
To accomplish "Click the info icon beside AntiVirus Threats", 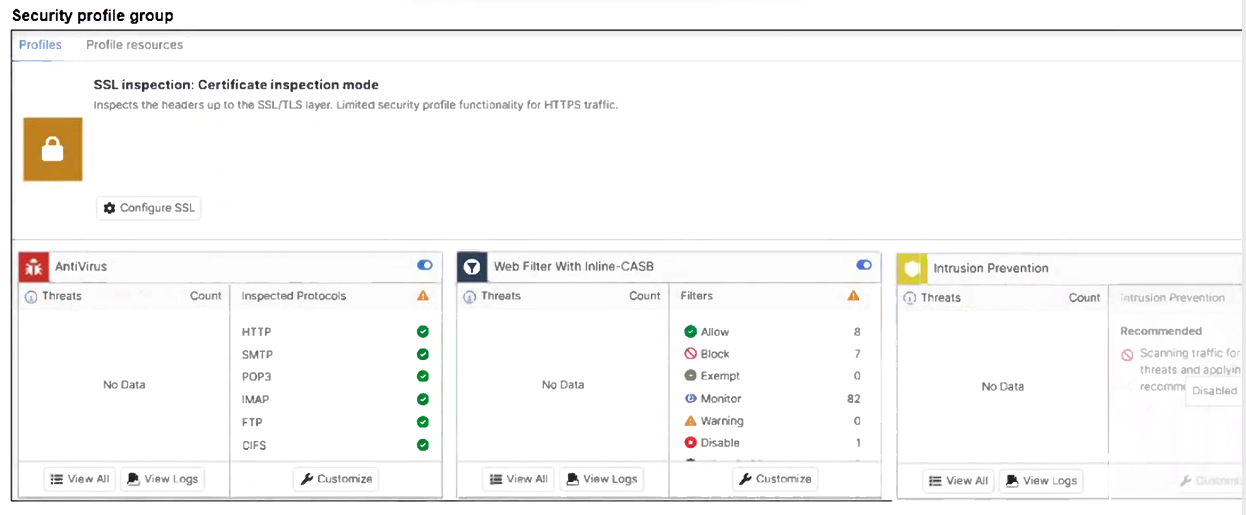I will 31,297.
